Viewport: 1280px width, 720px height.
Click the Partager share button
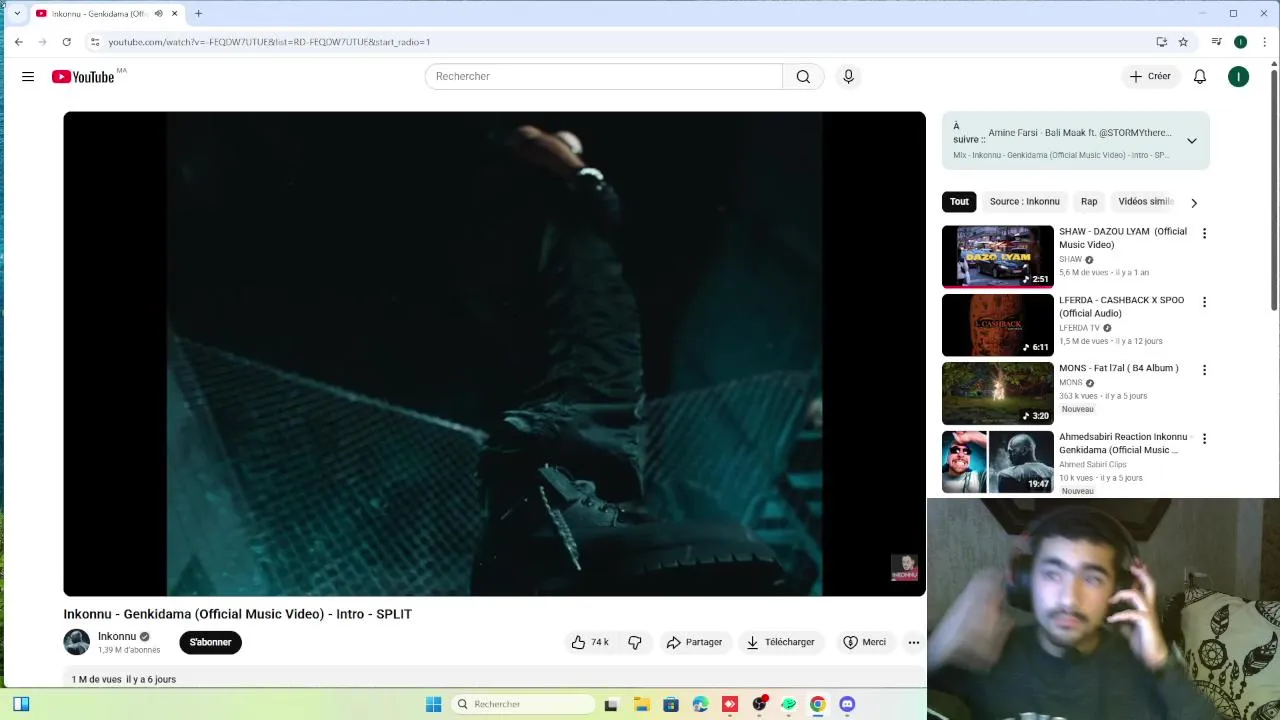tap(694, 642)
